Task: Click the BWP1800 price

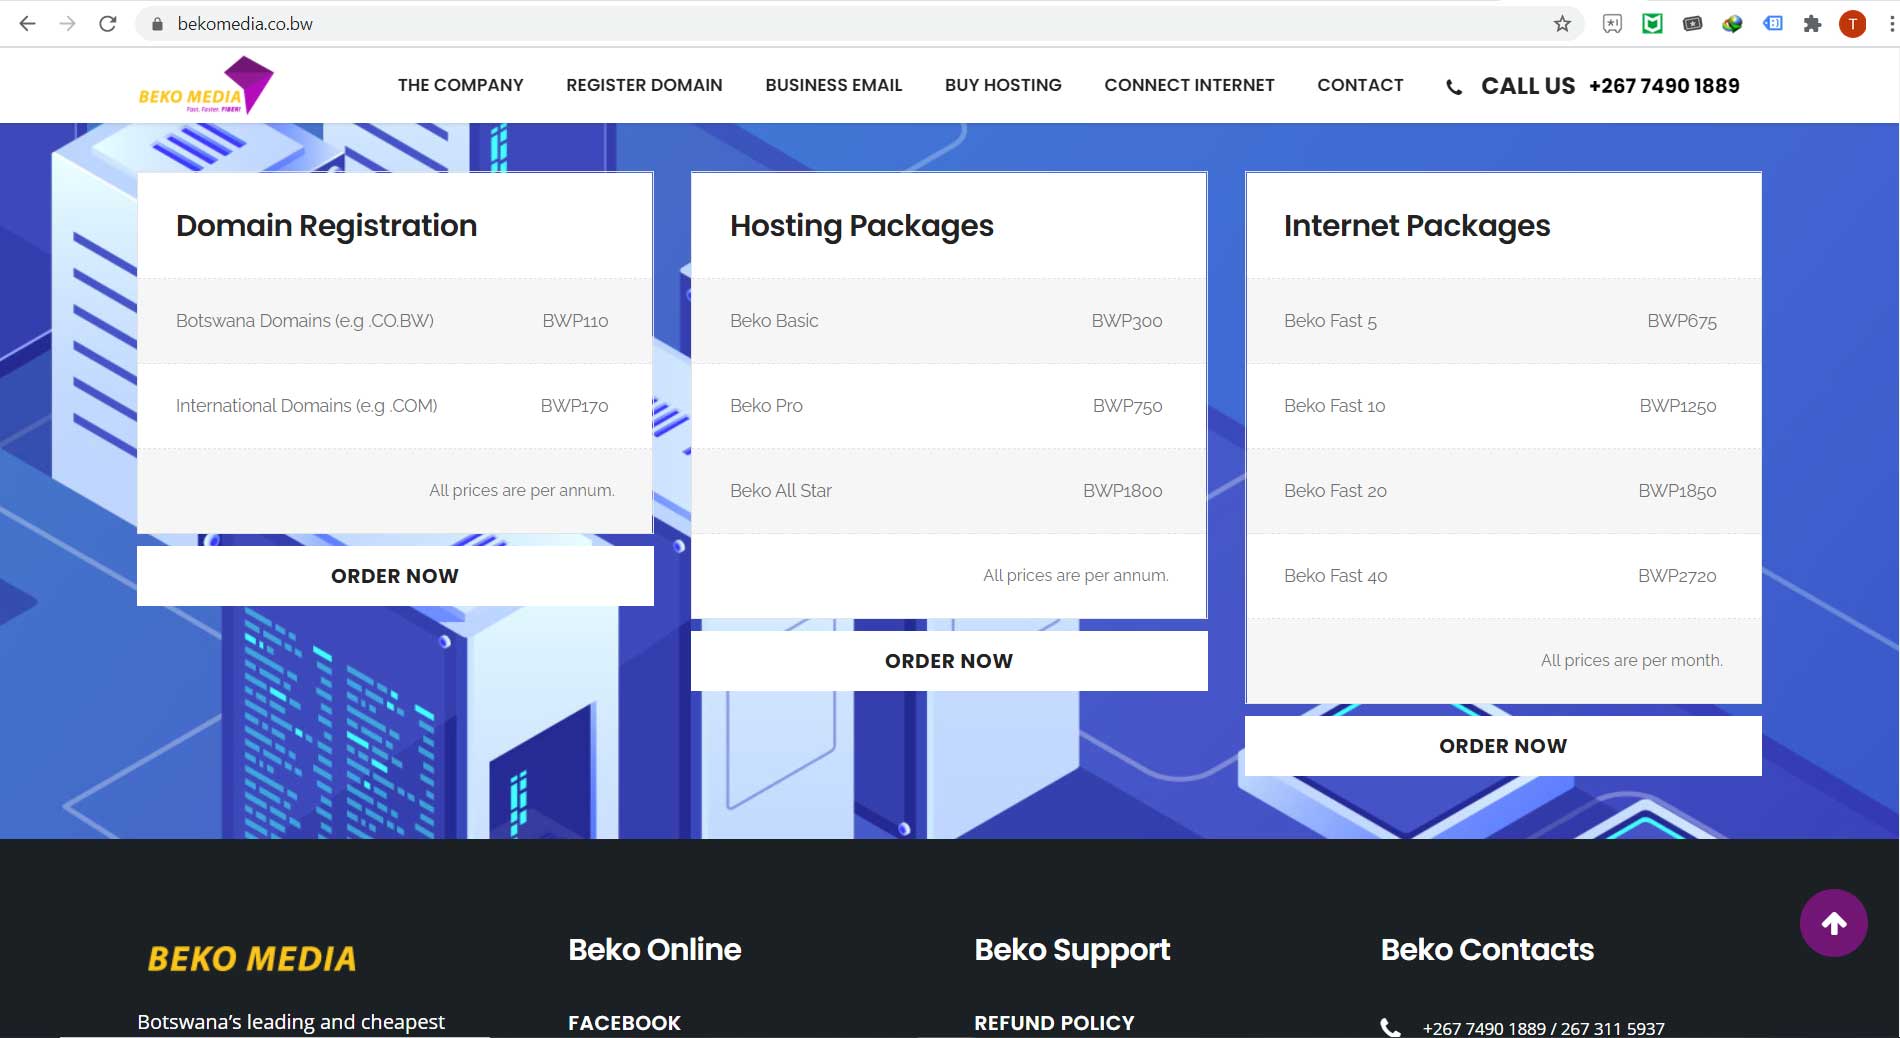Action: (1122, 491)
